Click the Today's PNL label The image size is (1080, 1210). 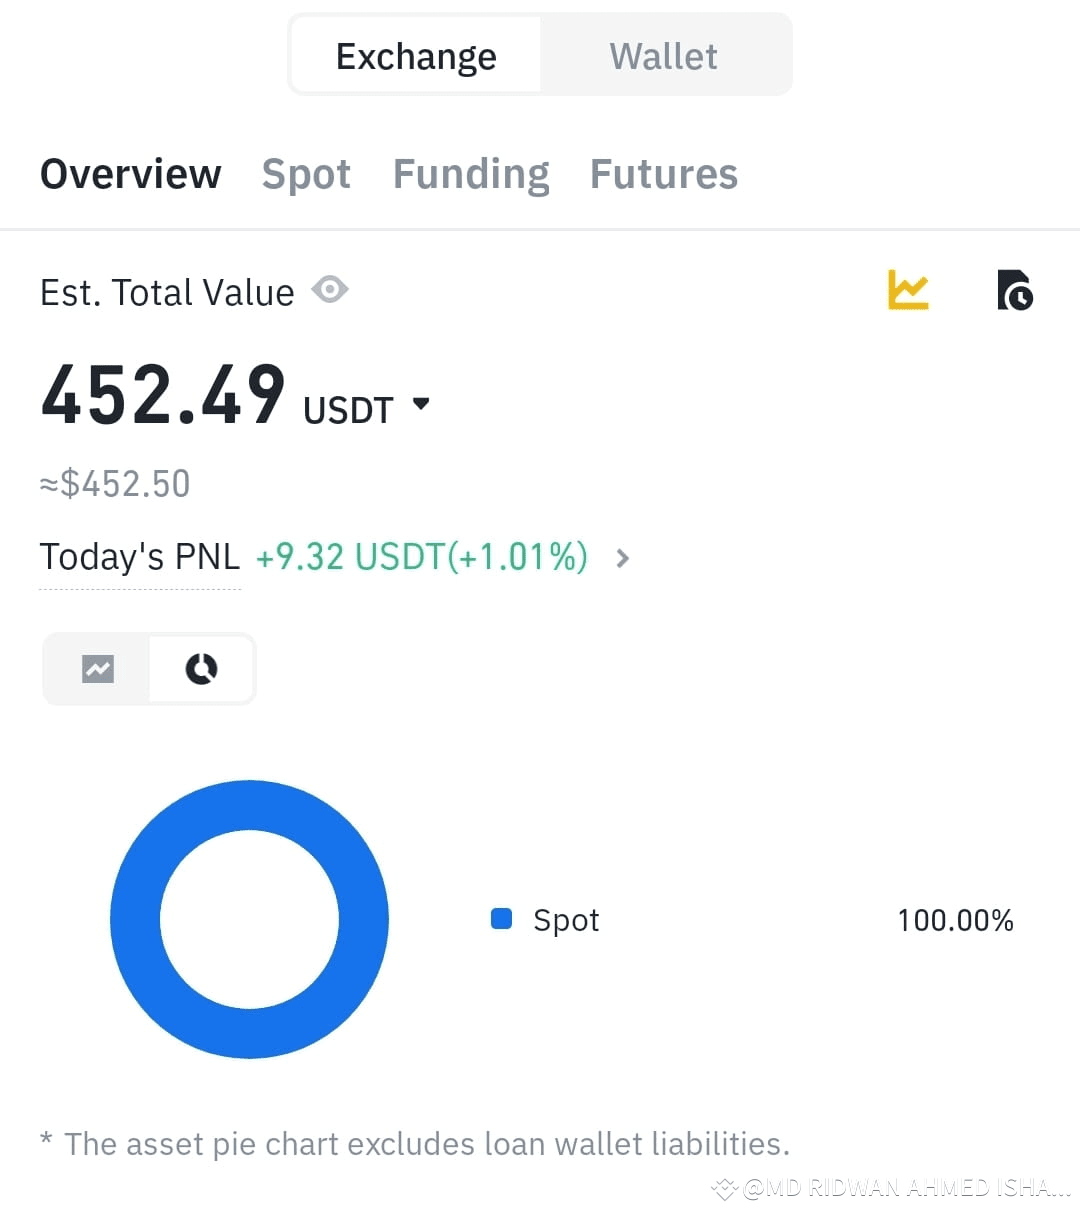[x=140, y=556]
